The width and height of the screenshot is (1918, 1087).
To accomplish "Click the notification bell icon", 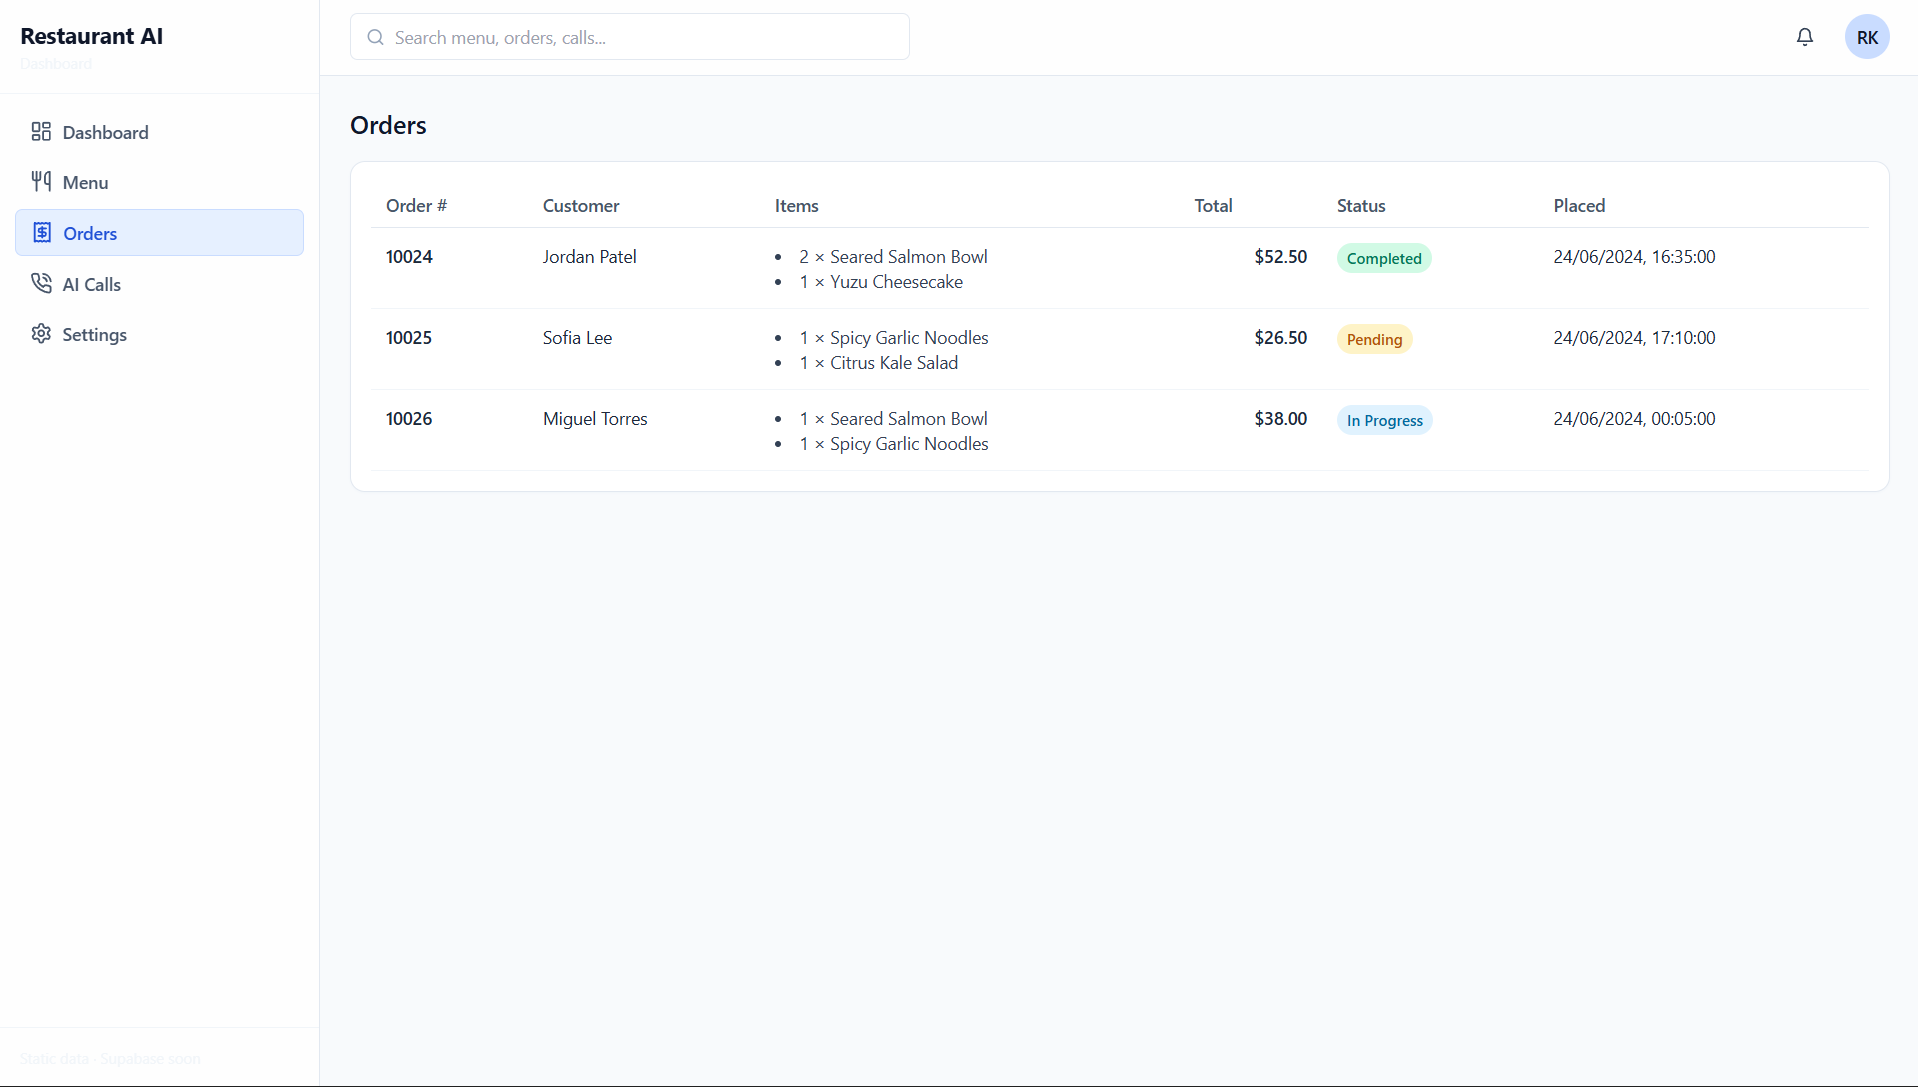I will (x=1804, y=37).
